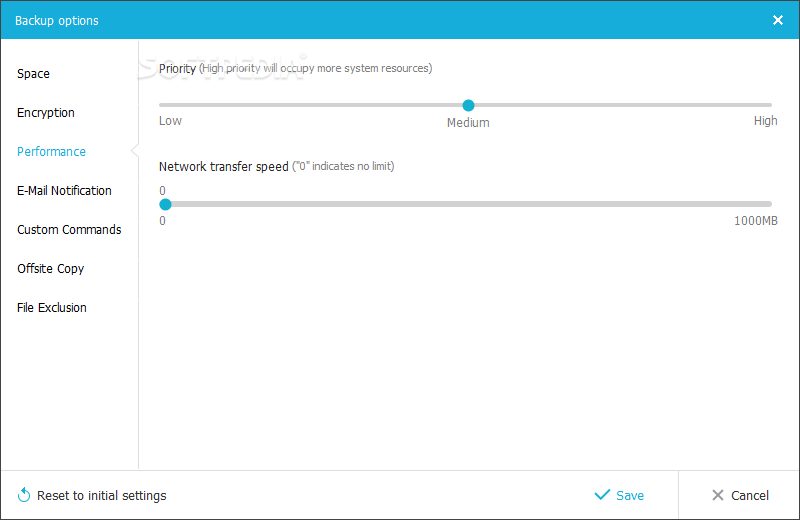This screenshot has width=800, height=520.
Task: Open the Custom Commands section
Action: pyautogui.click(x=69, y=230)
